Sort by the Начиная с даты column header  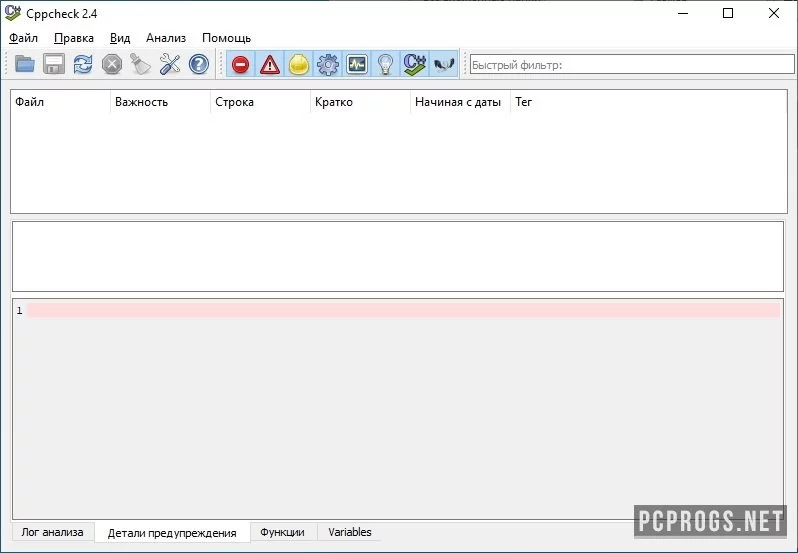(460, 102)
